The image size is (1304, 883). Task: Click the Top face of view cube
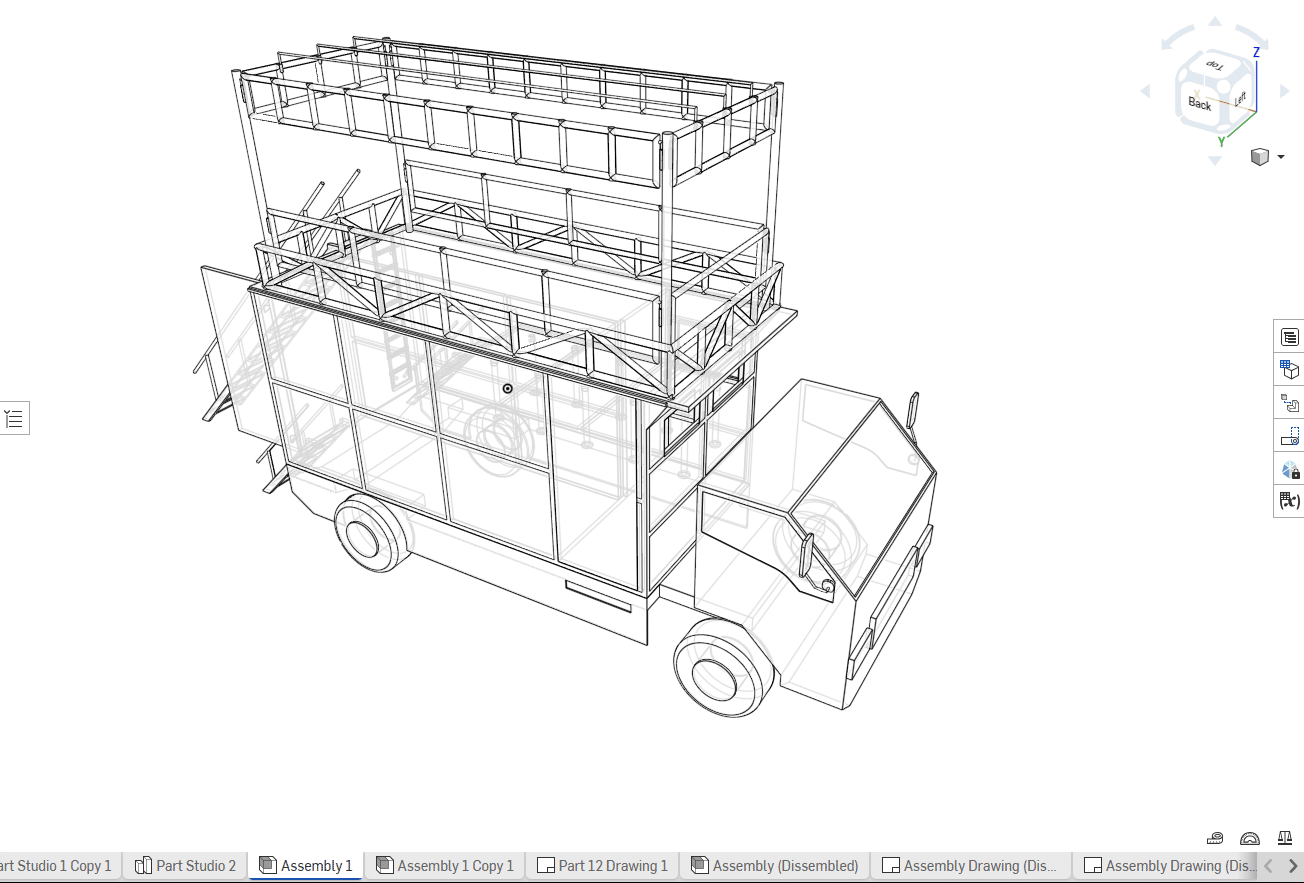[1214, 66]
